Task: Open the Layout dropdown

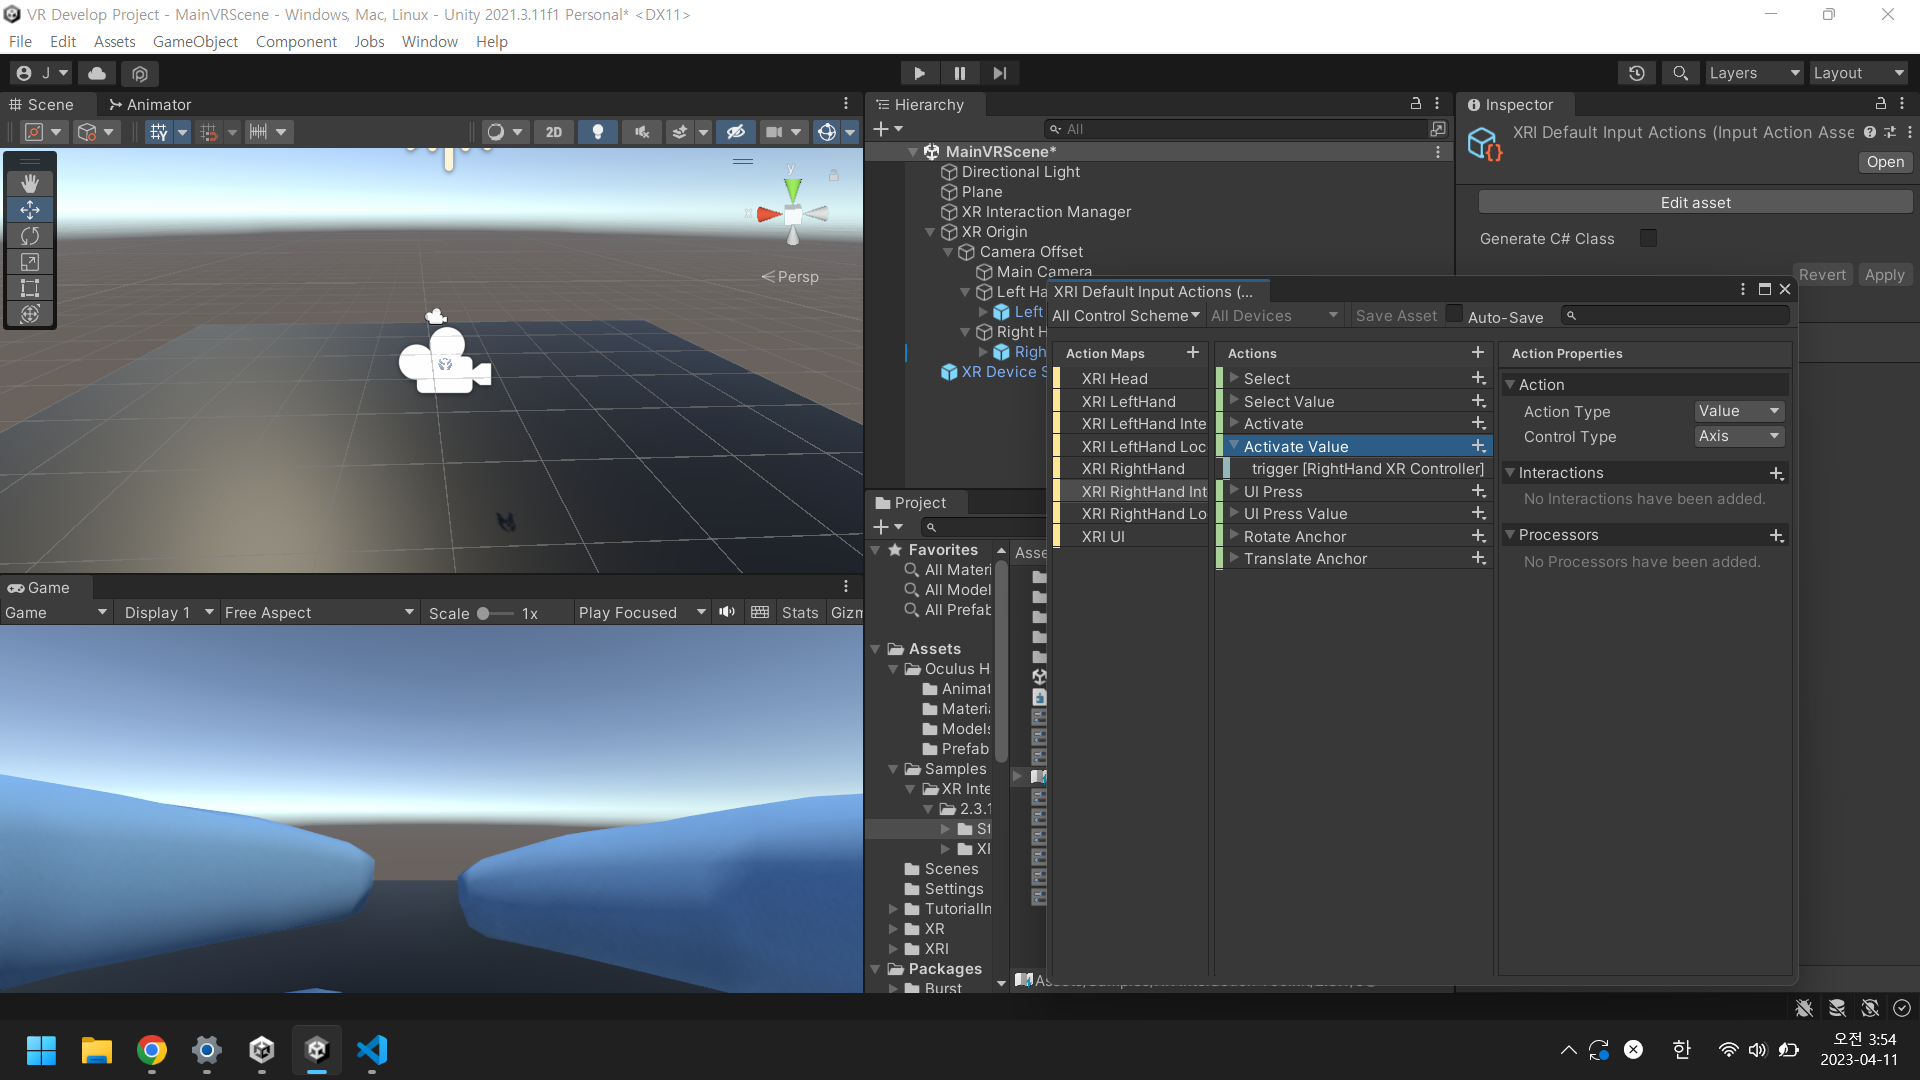Action: [1858, 73]
